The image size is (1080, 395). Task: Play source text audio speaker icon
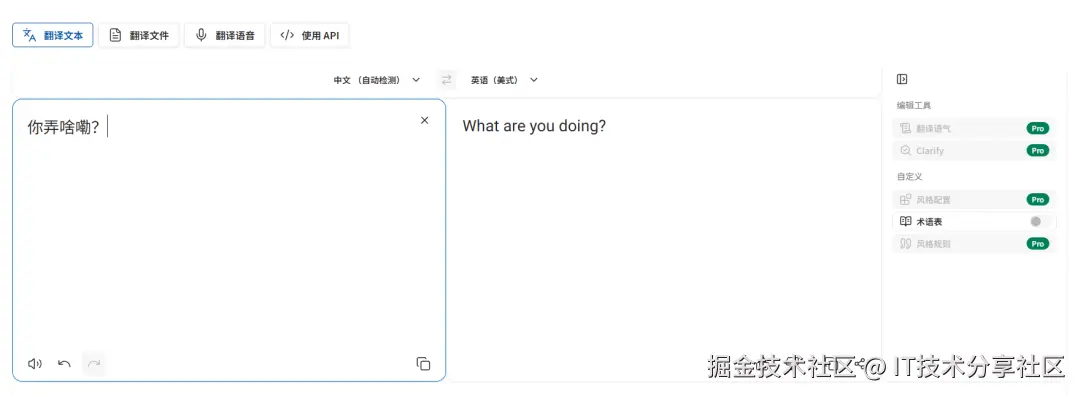pos(34,363)
